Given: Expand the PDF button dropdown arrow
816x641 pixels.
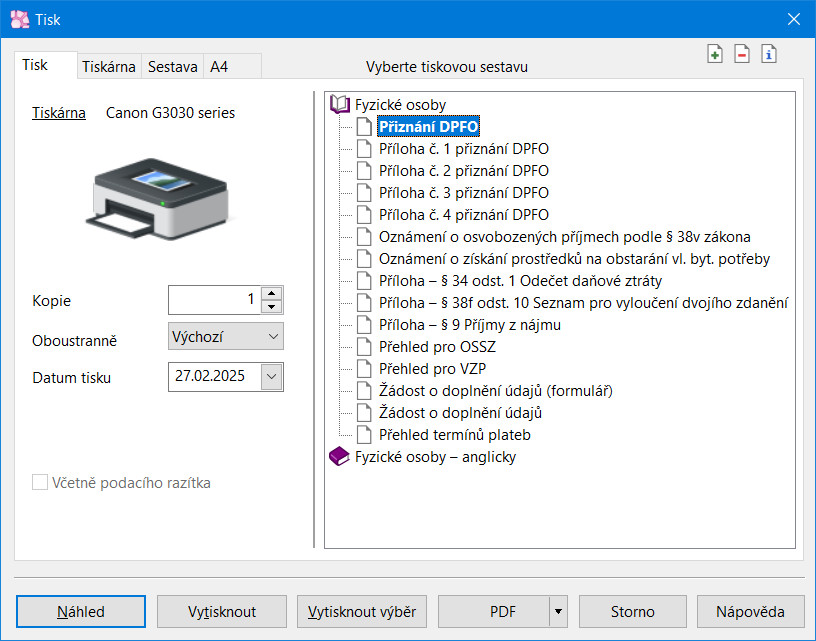Looking at the screenshot, I should pos(558,611).
